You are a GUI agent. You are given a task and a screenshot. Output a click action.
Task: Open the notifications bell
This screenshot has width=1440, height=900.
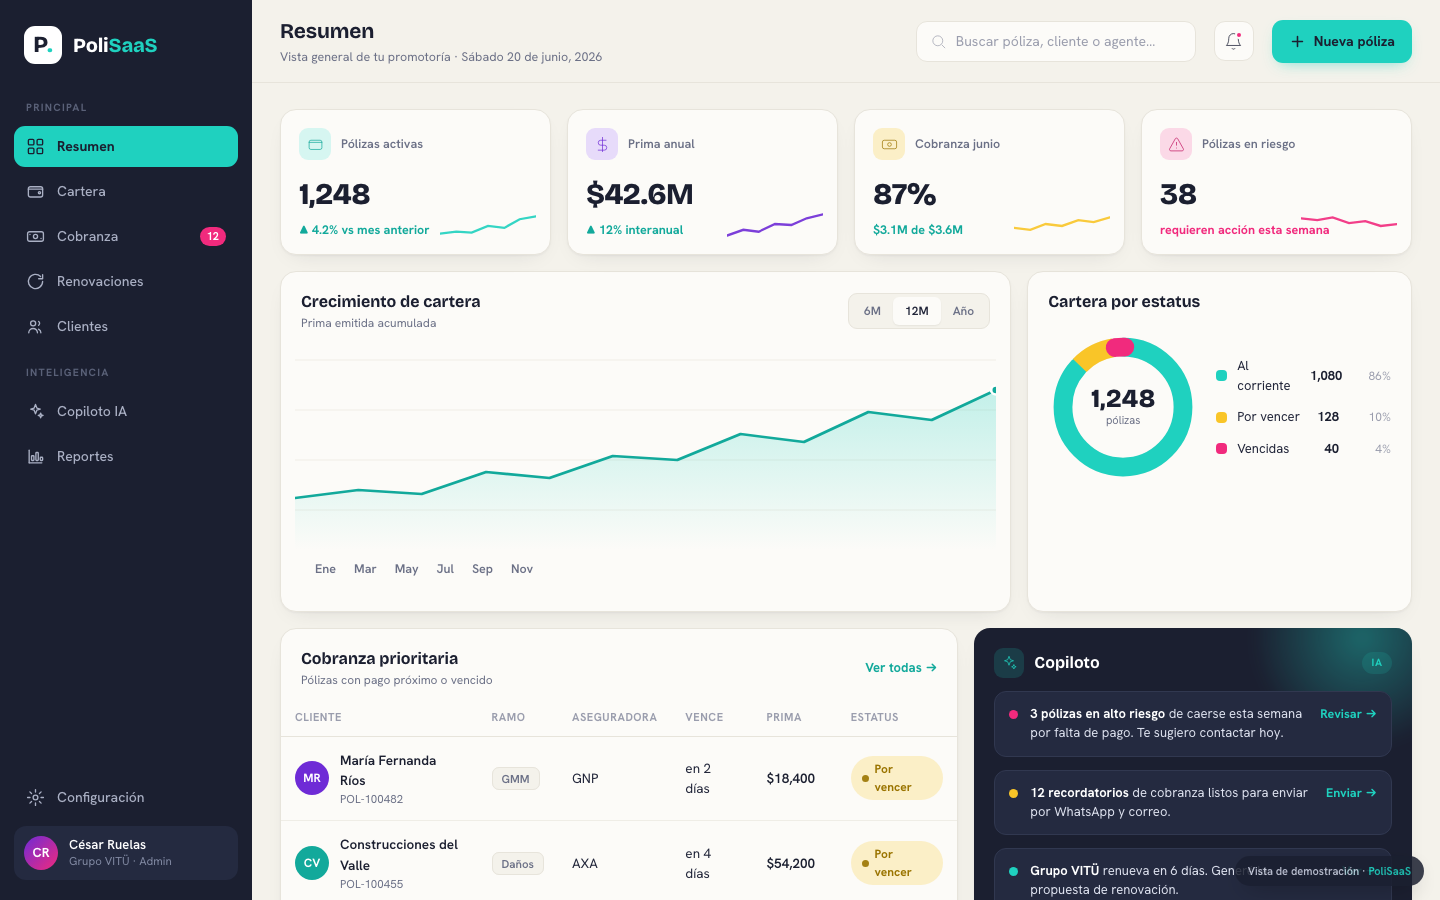(1233, 41)
